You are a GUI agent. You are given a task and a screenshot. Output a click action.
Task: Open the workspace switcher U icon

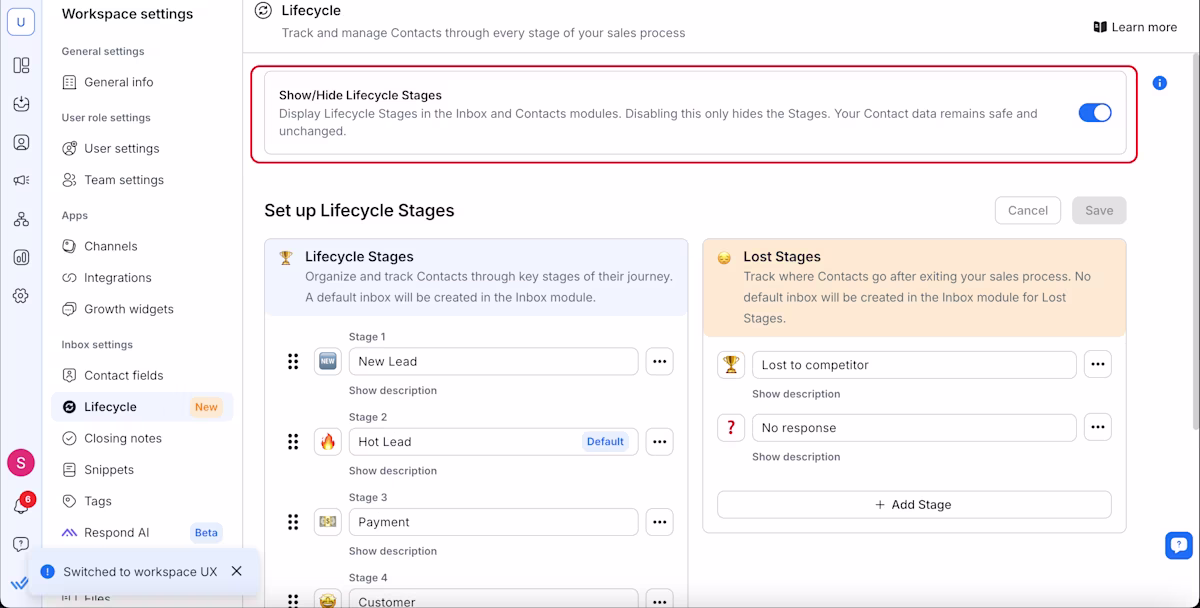coord(21,22)
